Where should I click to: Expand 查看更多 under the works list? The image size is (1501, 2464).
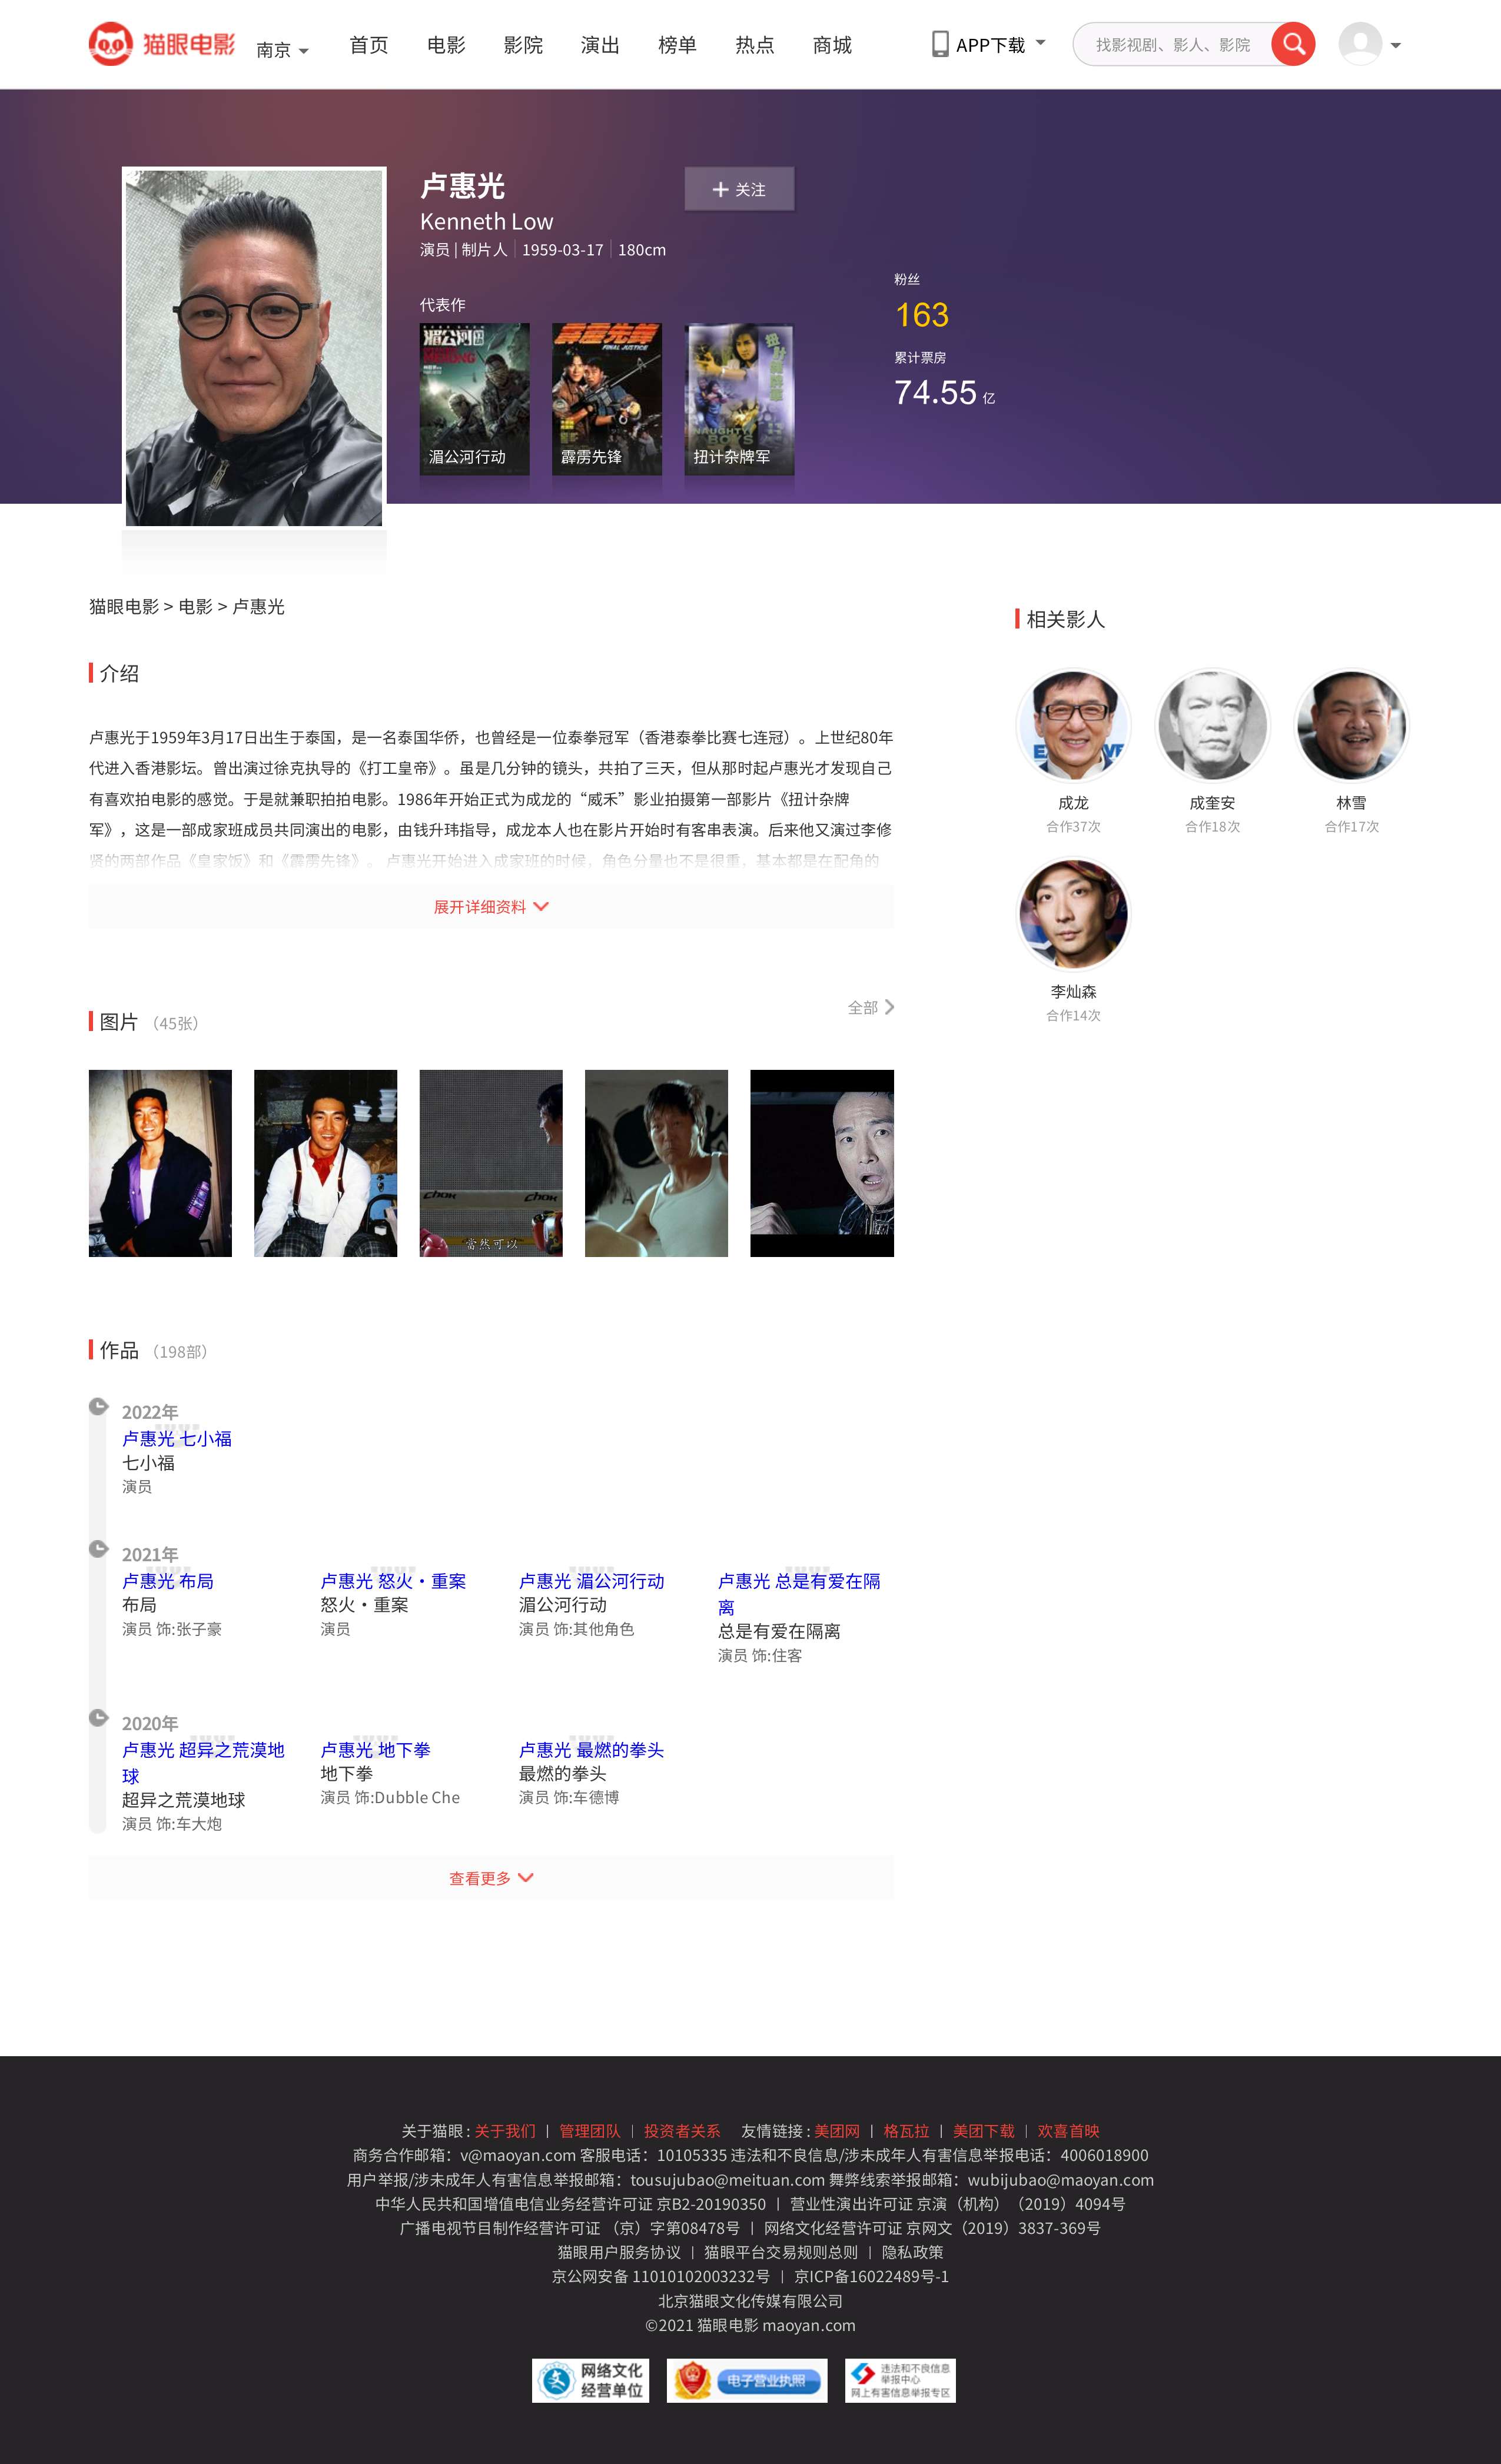(x=490, y=1878)
